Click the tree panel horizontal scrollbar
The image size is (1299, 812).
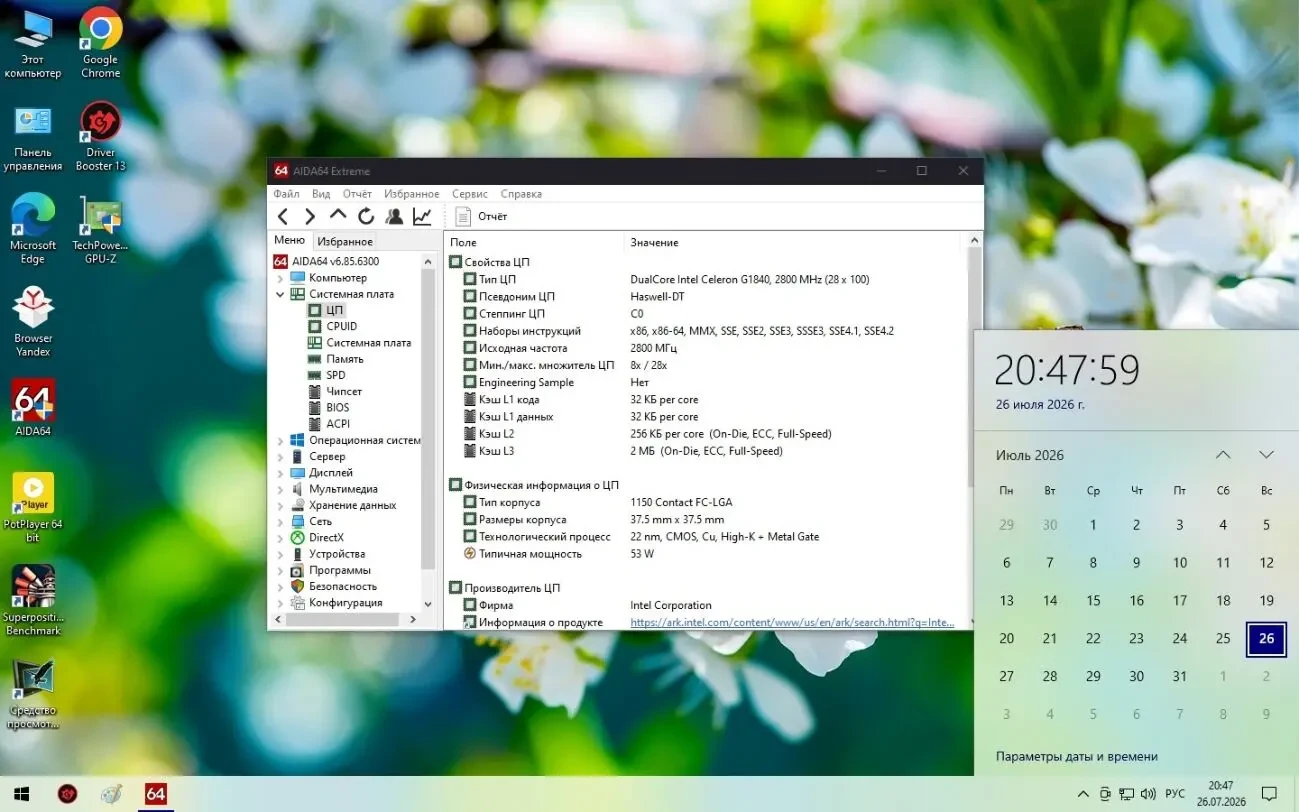tap(344, 620)
